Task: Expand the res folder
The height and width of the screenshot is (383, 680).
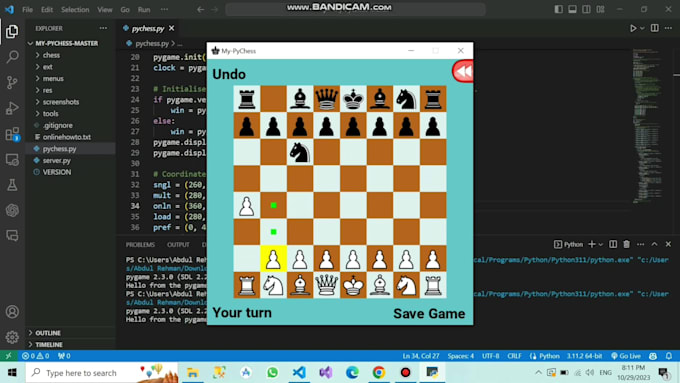Action: tap(47, 90)
